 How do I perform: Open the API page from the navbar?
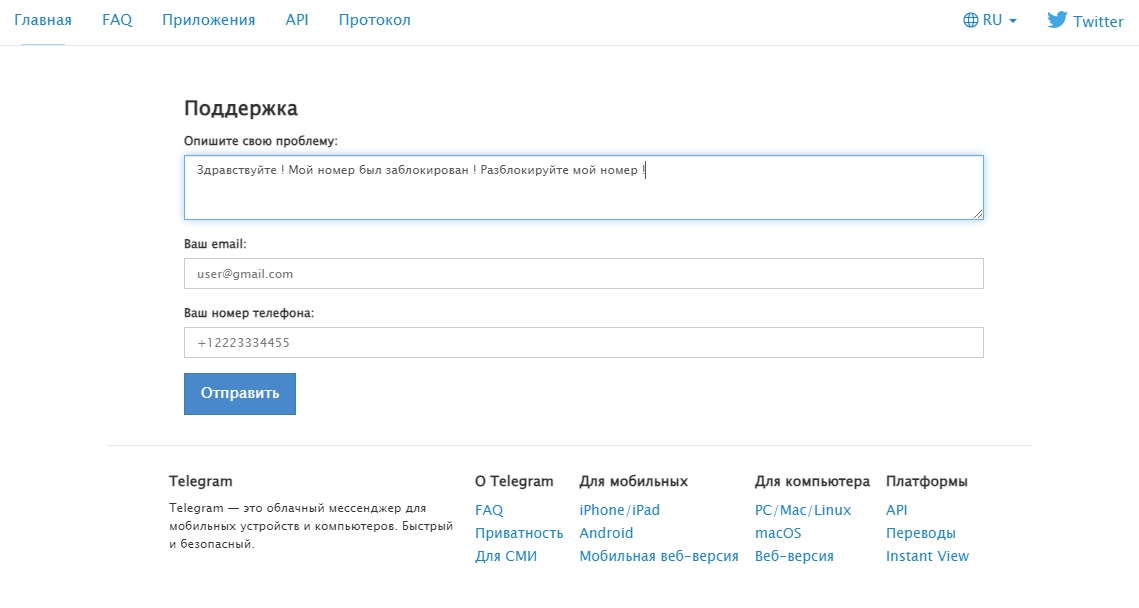[296, 19]
